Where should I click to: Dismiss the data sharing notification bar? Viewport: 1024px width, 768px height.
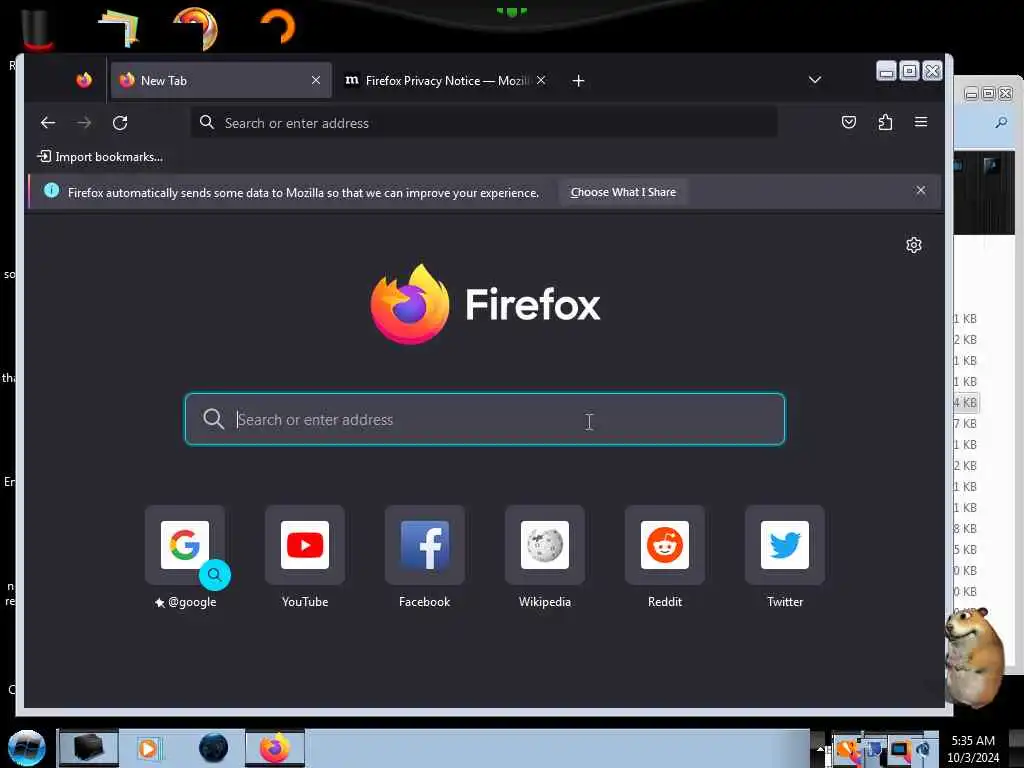(920, 191)
